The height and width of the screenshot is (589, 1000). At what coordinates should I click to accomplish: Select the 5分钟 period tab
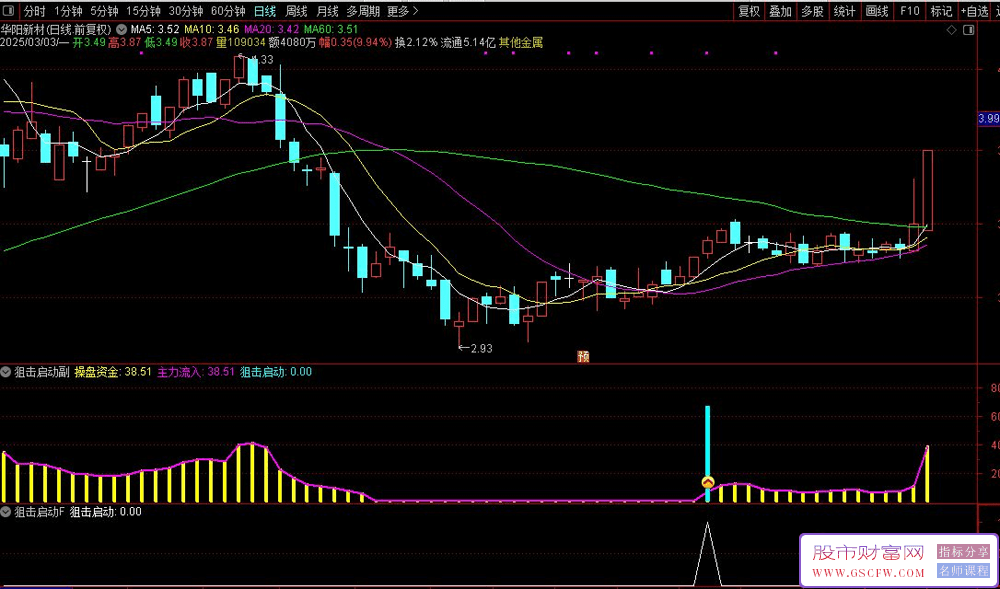104,11
